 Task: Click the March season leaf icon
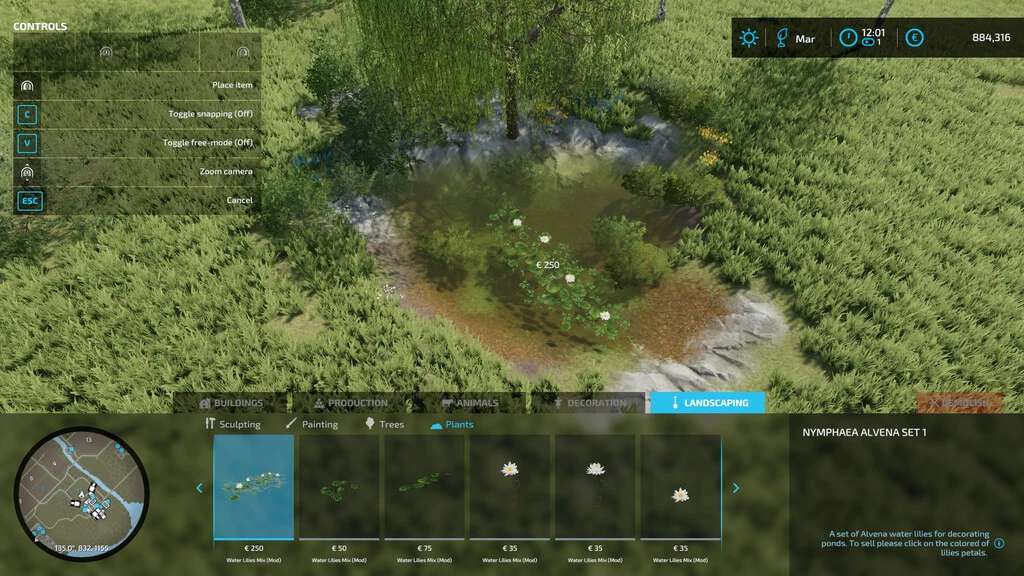(x=781, y=38)
